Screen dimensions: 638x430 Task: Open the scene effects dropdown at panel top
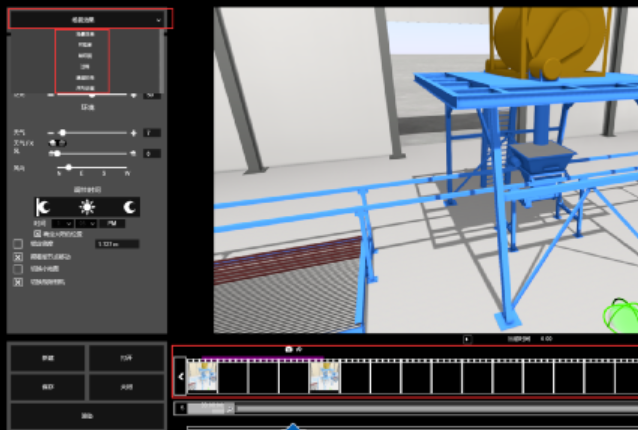click(x=87, y=20)
